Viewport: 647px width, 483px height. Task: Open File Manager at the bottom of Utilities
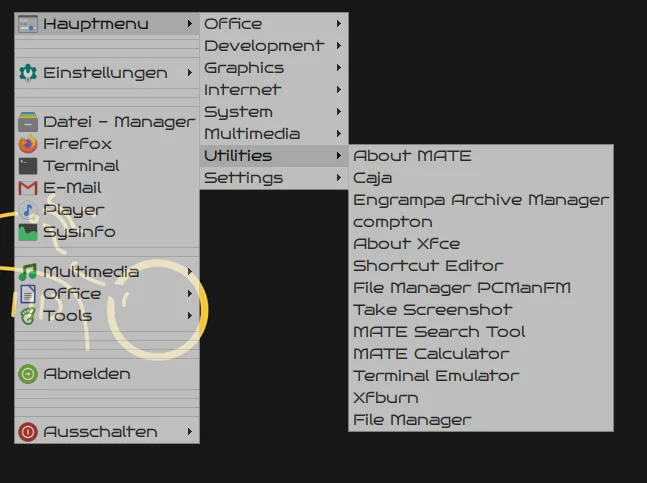click(x=481, y=420)
